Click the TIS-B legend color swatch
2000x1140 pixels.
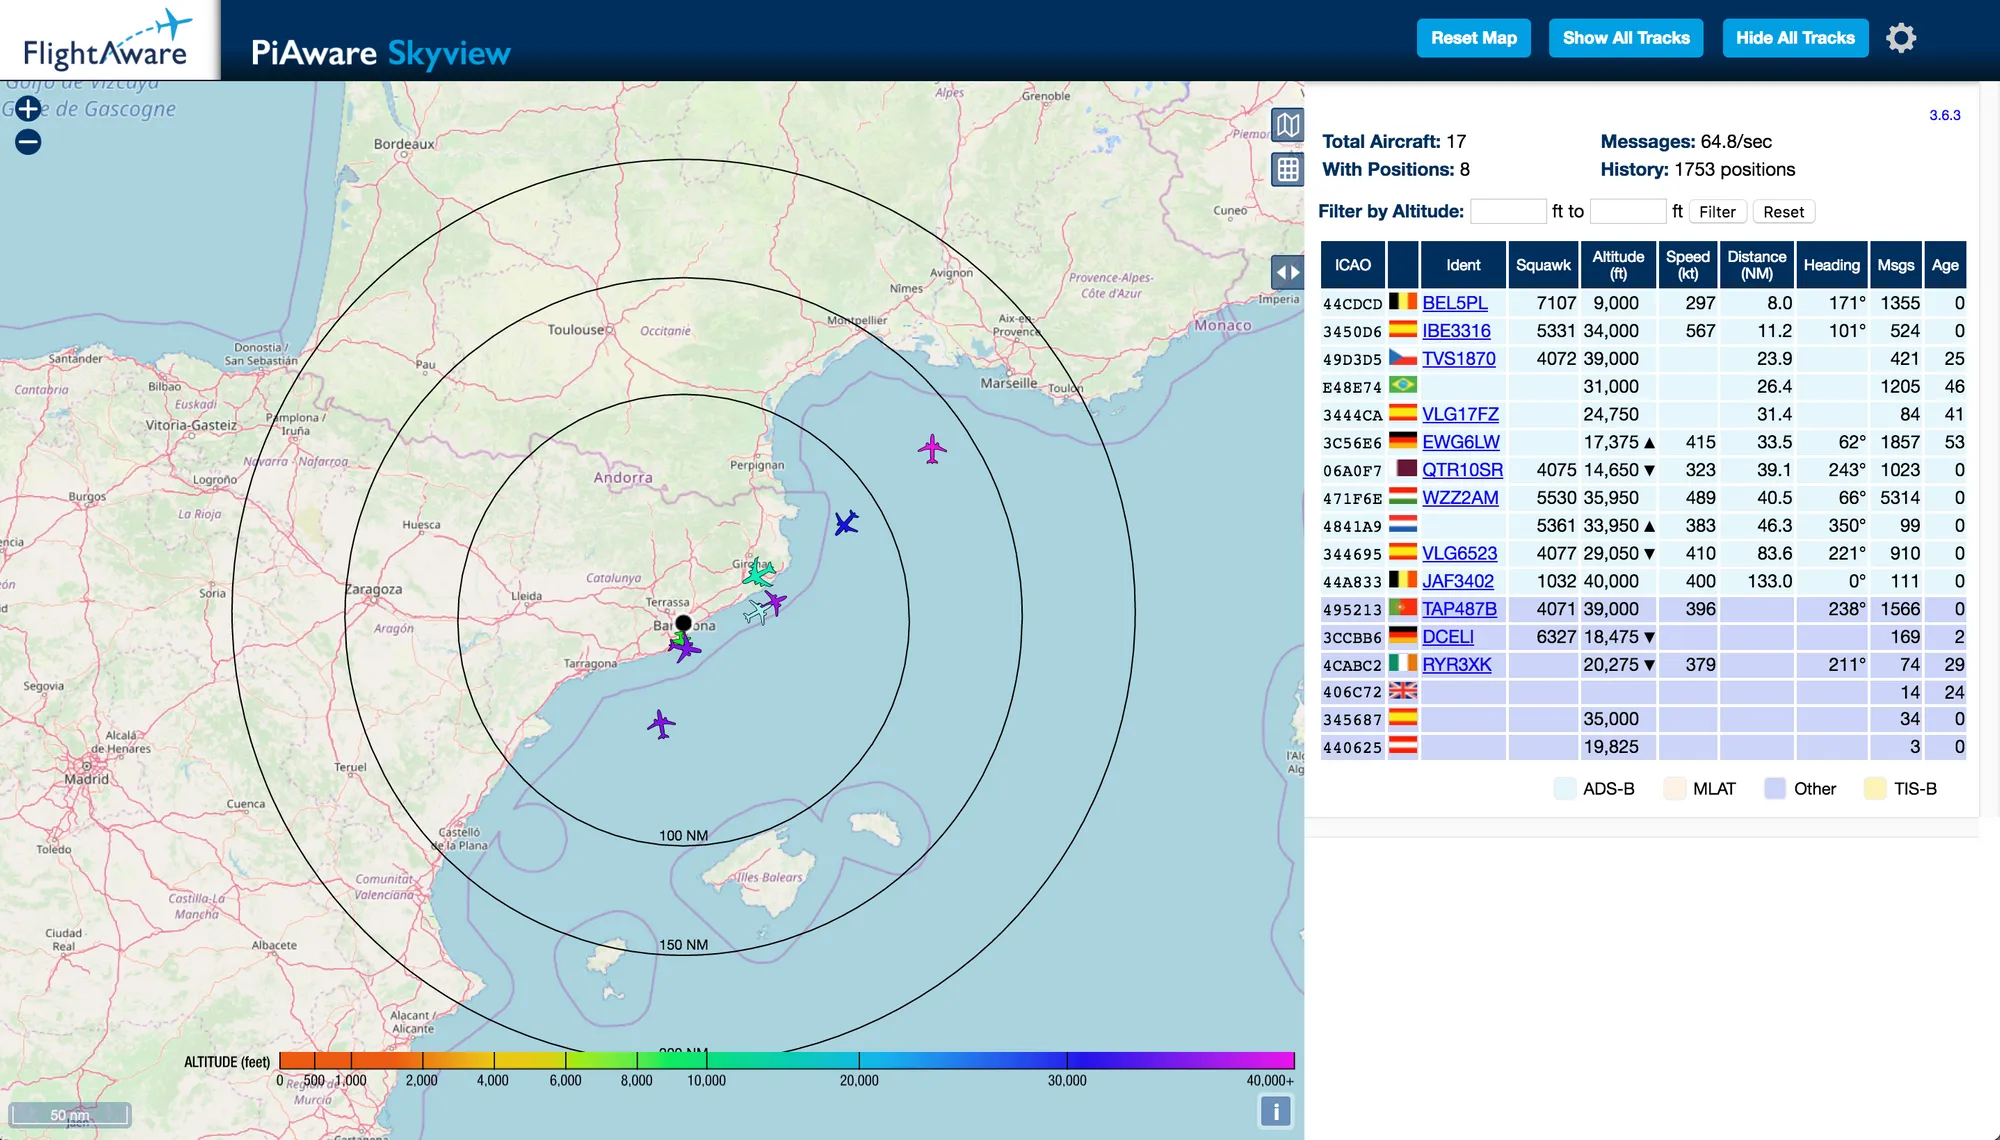click(1875, 789)
